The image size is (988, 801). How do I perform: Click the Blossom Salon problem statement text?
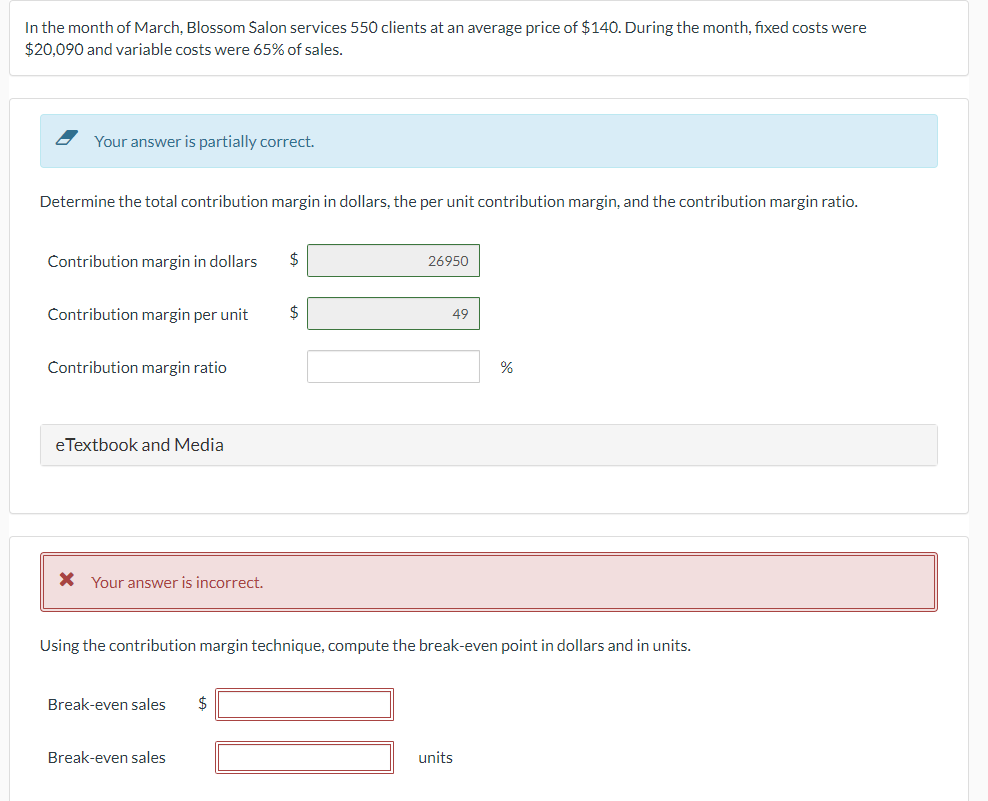coord(445,38)
